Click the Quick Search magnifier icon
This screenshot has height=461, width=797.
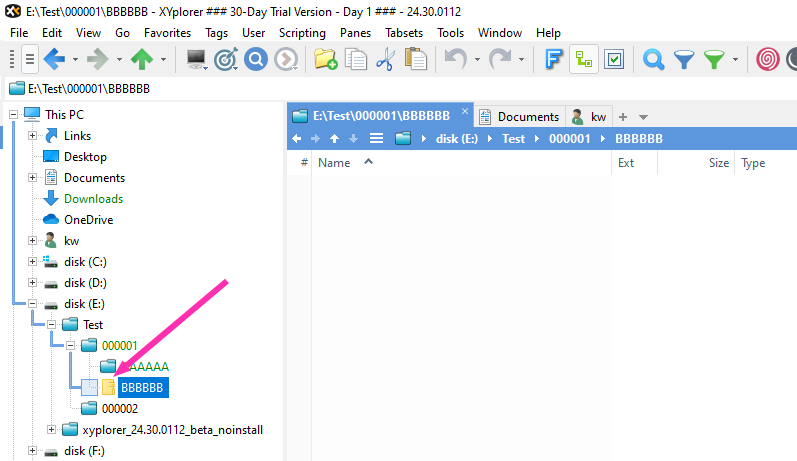point(653,59)
